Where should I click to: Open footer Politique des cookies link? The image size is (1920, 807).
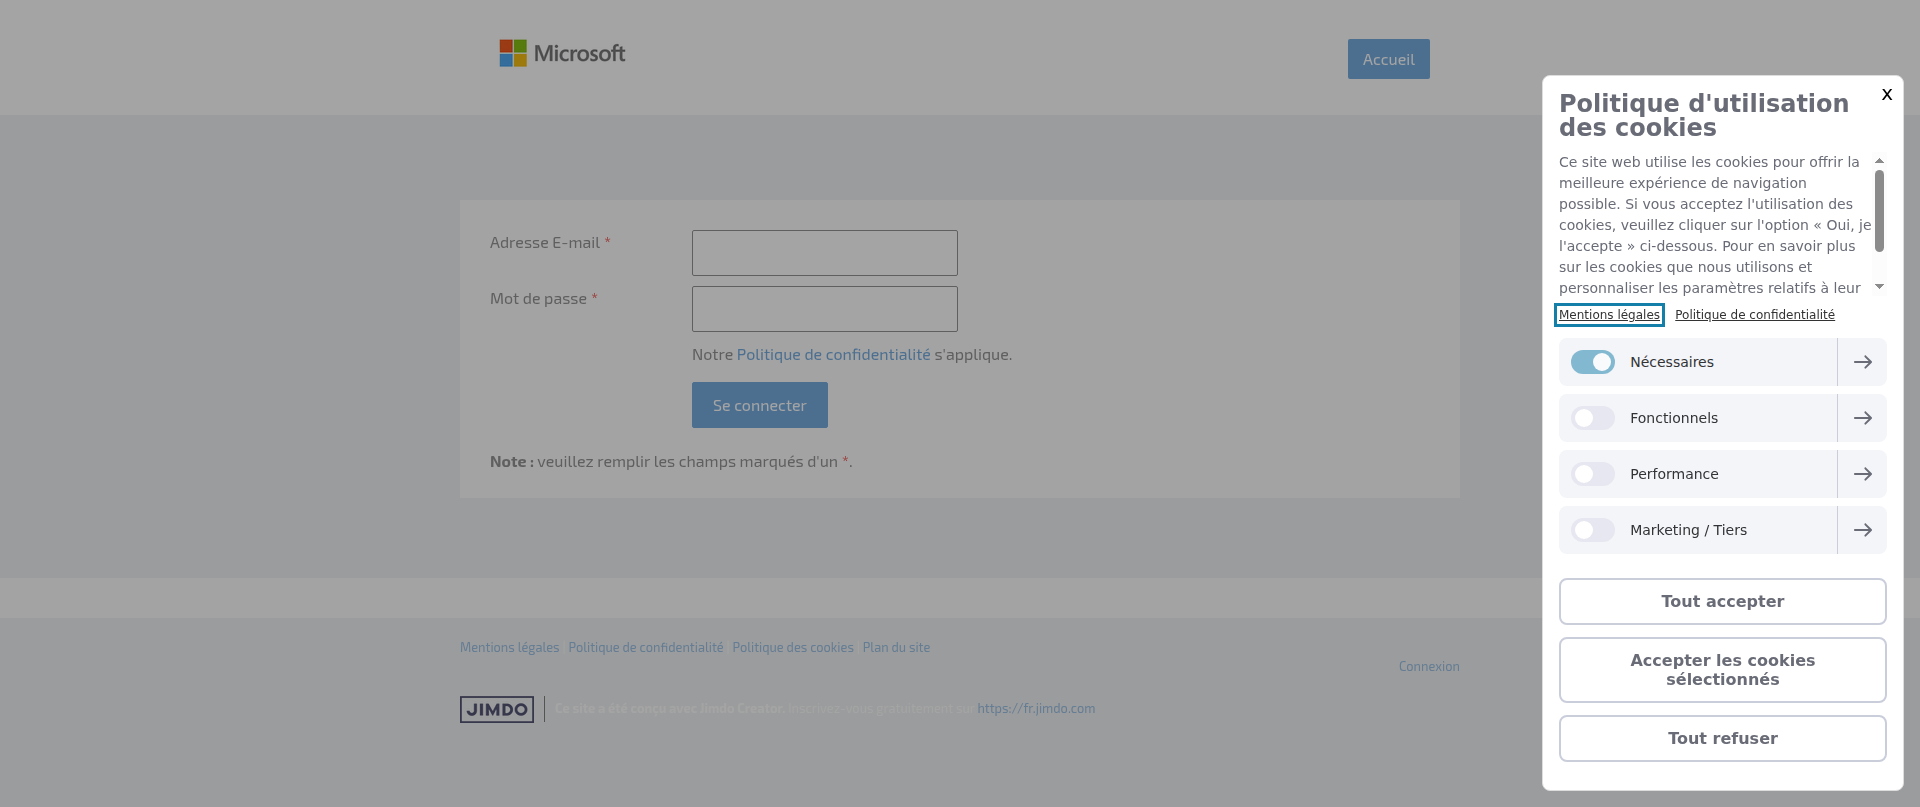click(x=792, y=648)
